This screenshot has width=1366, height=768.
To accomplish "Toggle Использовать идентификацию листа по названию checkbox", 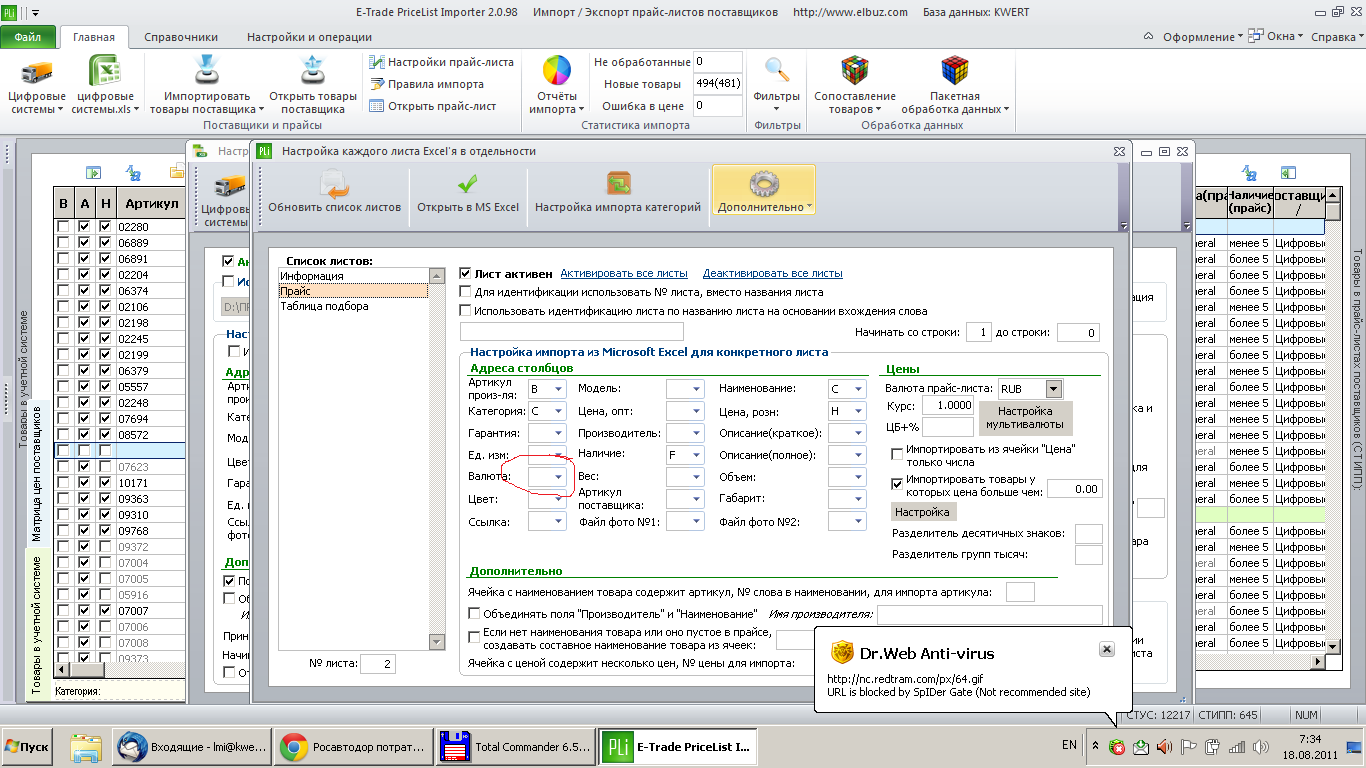I will tap(465, 311).
